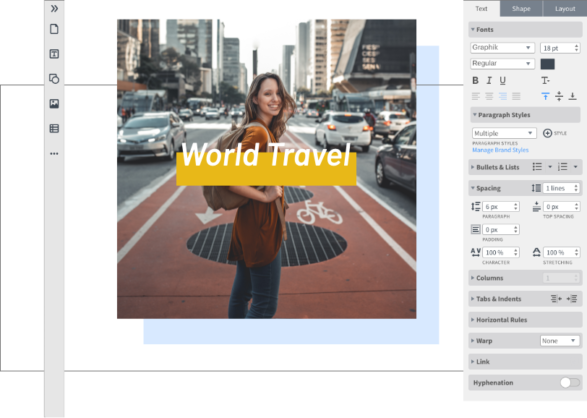Screen dimensions: 587x418
Task: Click the Manage Brand Styles link
Action: click(x=500, y=150)
